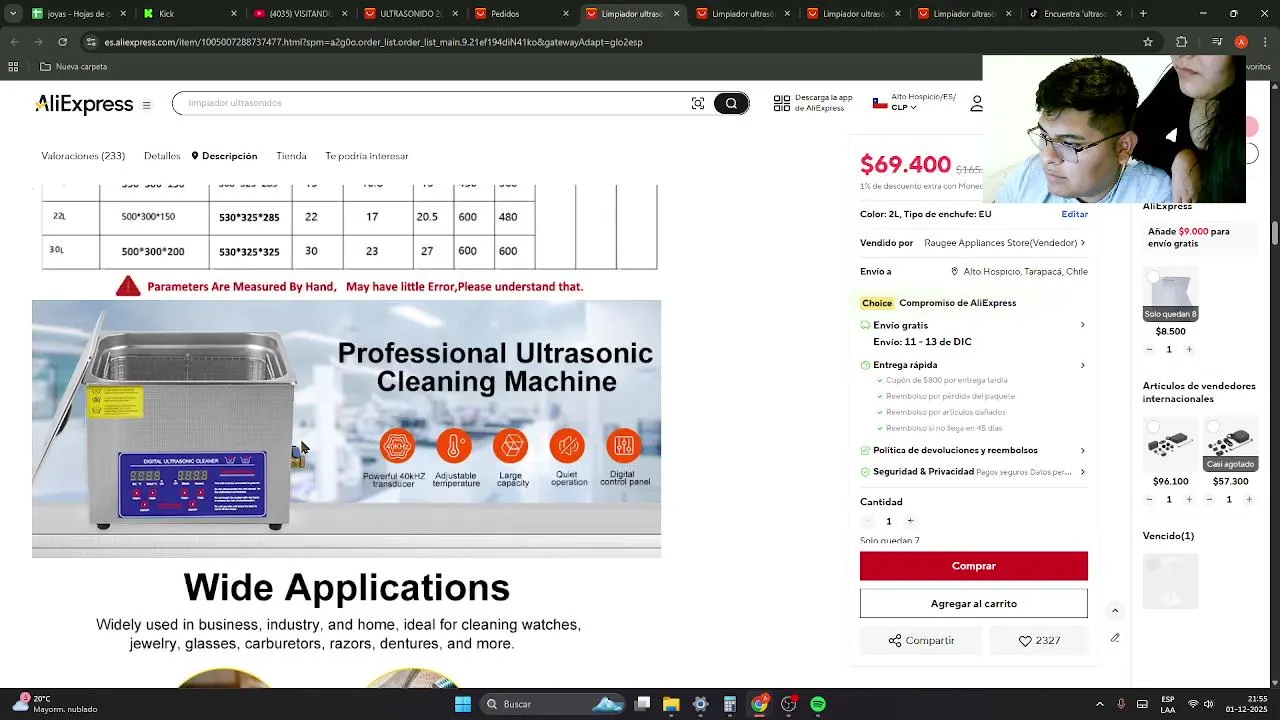Reload the page in Chrome

click(x=62, y=42)
